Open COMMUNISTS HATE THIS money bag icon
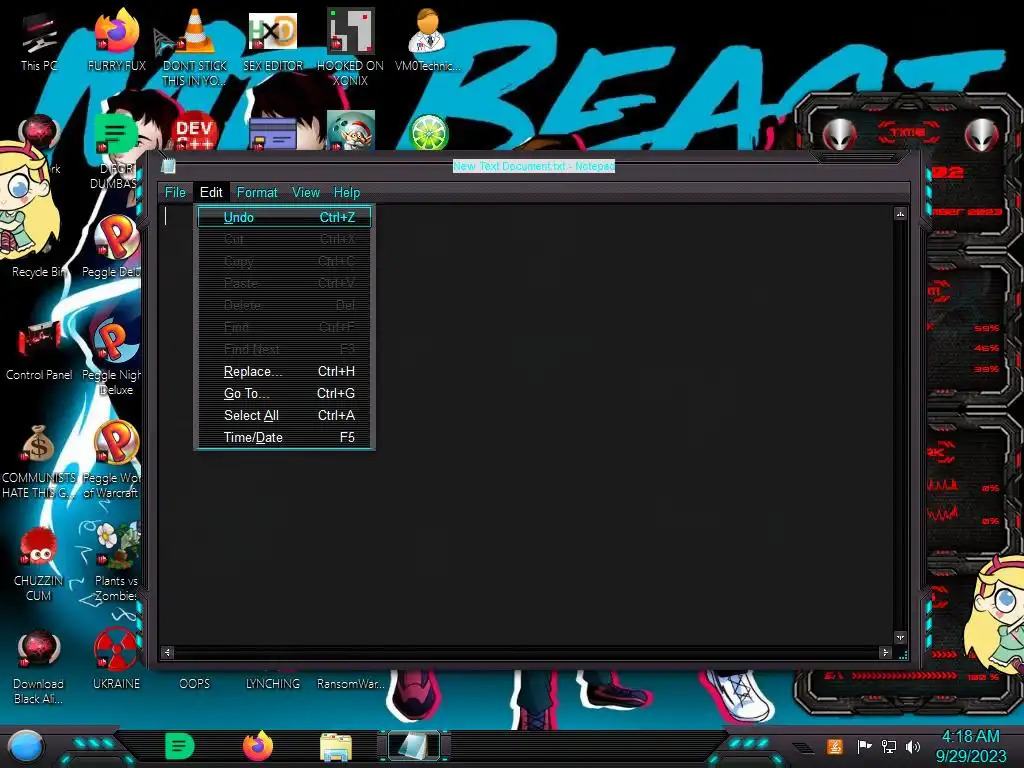This screenshot has width=1024, height=768. (x=39, y=460)
